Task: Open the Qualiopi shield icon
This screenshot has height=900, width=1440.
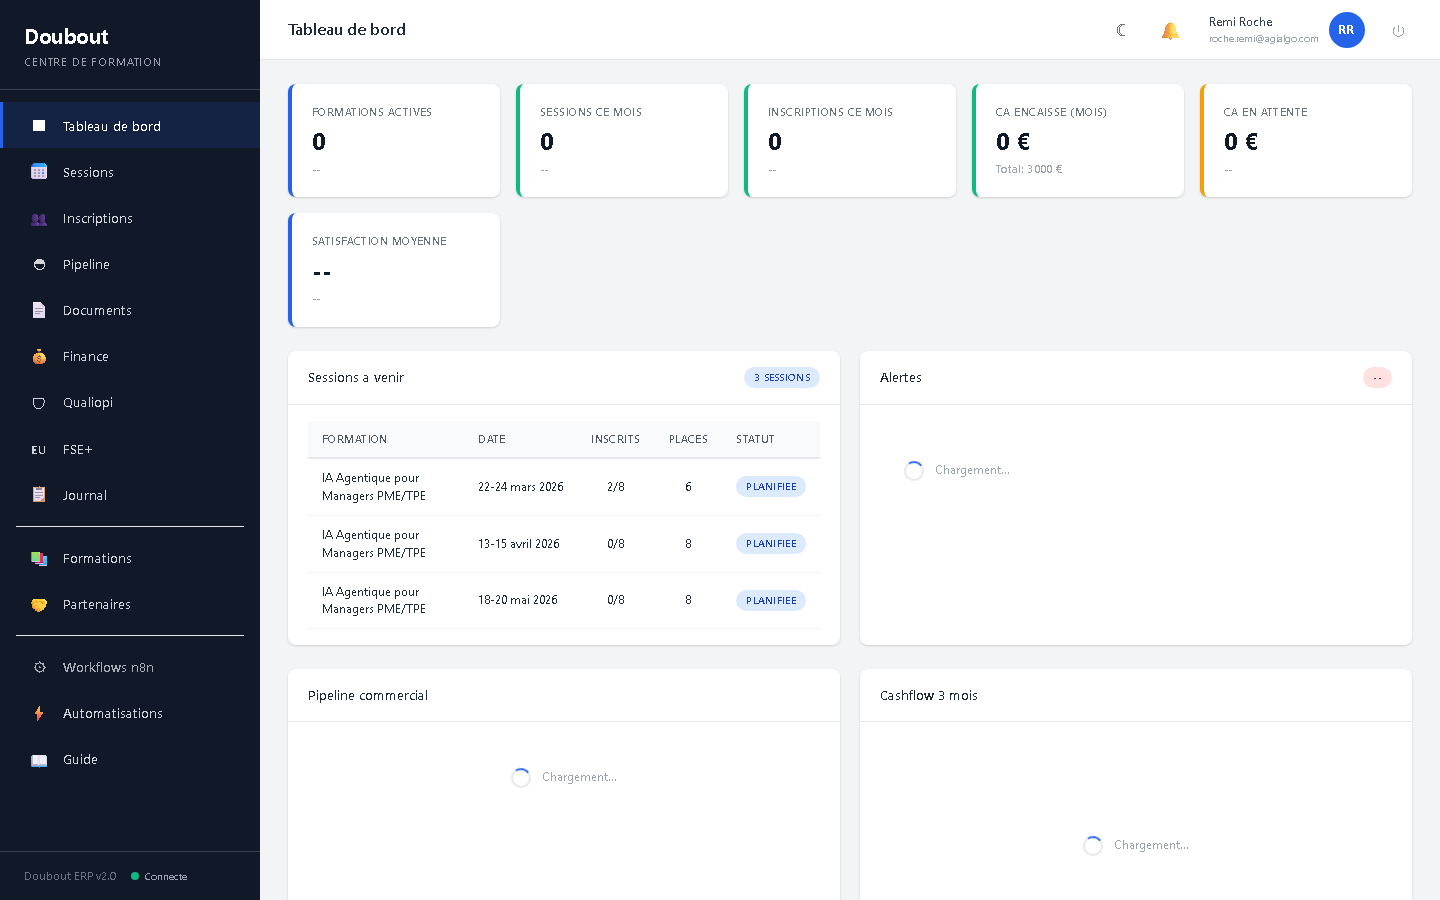Action: [x=39, y=402]
